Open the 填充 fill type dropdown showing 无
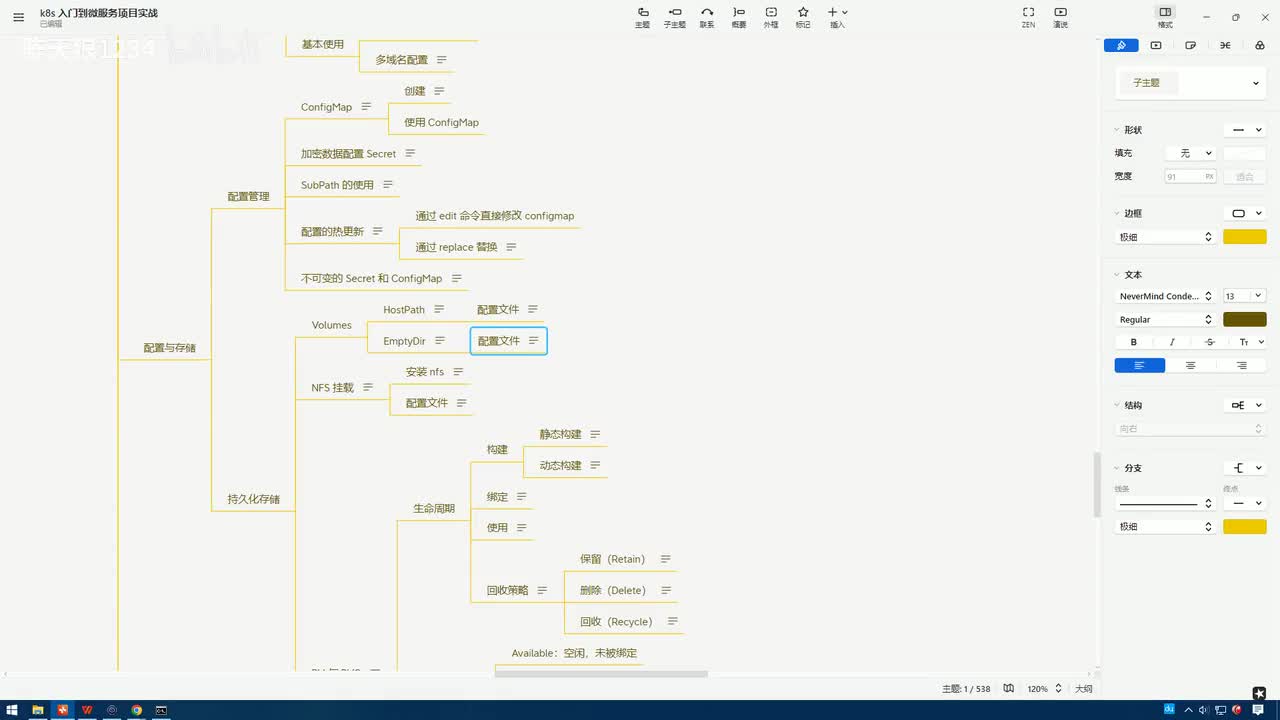 click(x=1191, y=153)
